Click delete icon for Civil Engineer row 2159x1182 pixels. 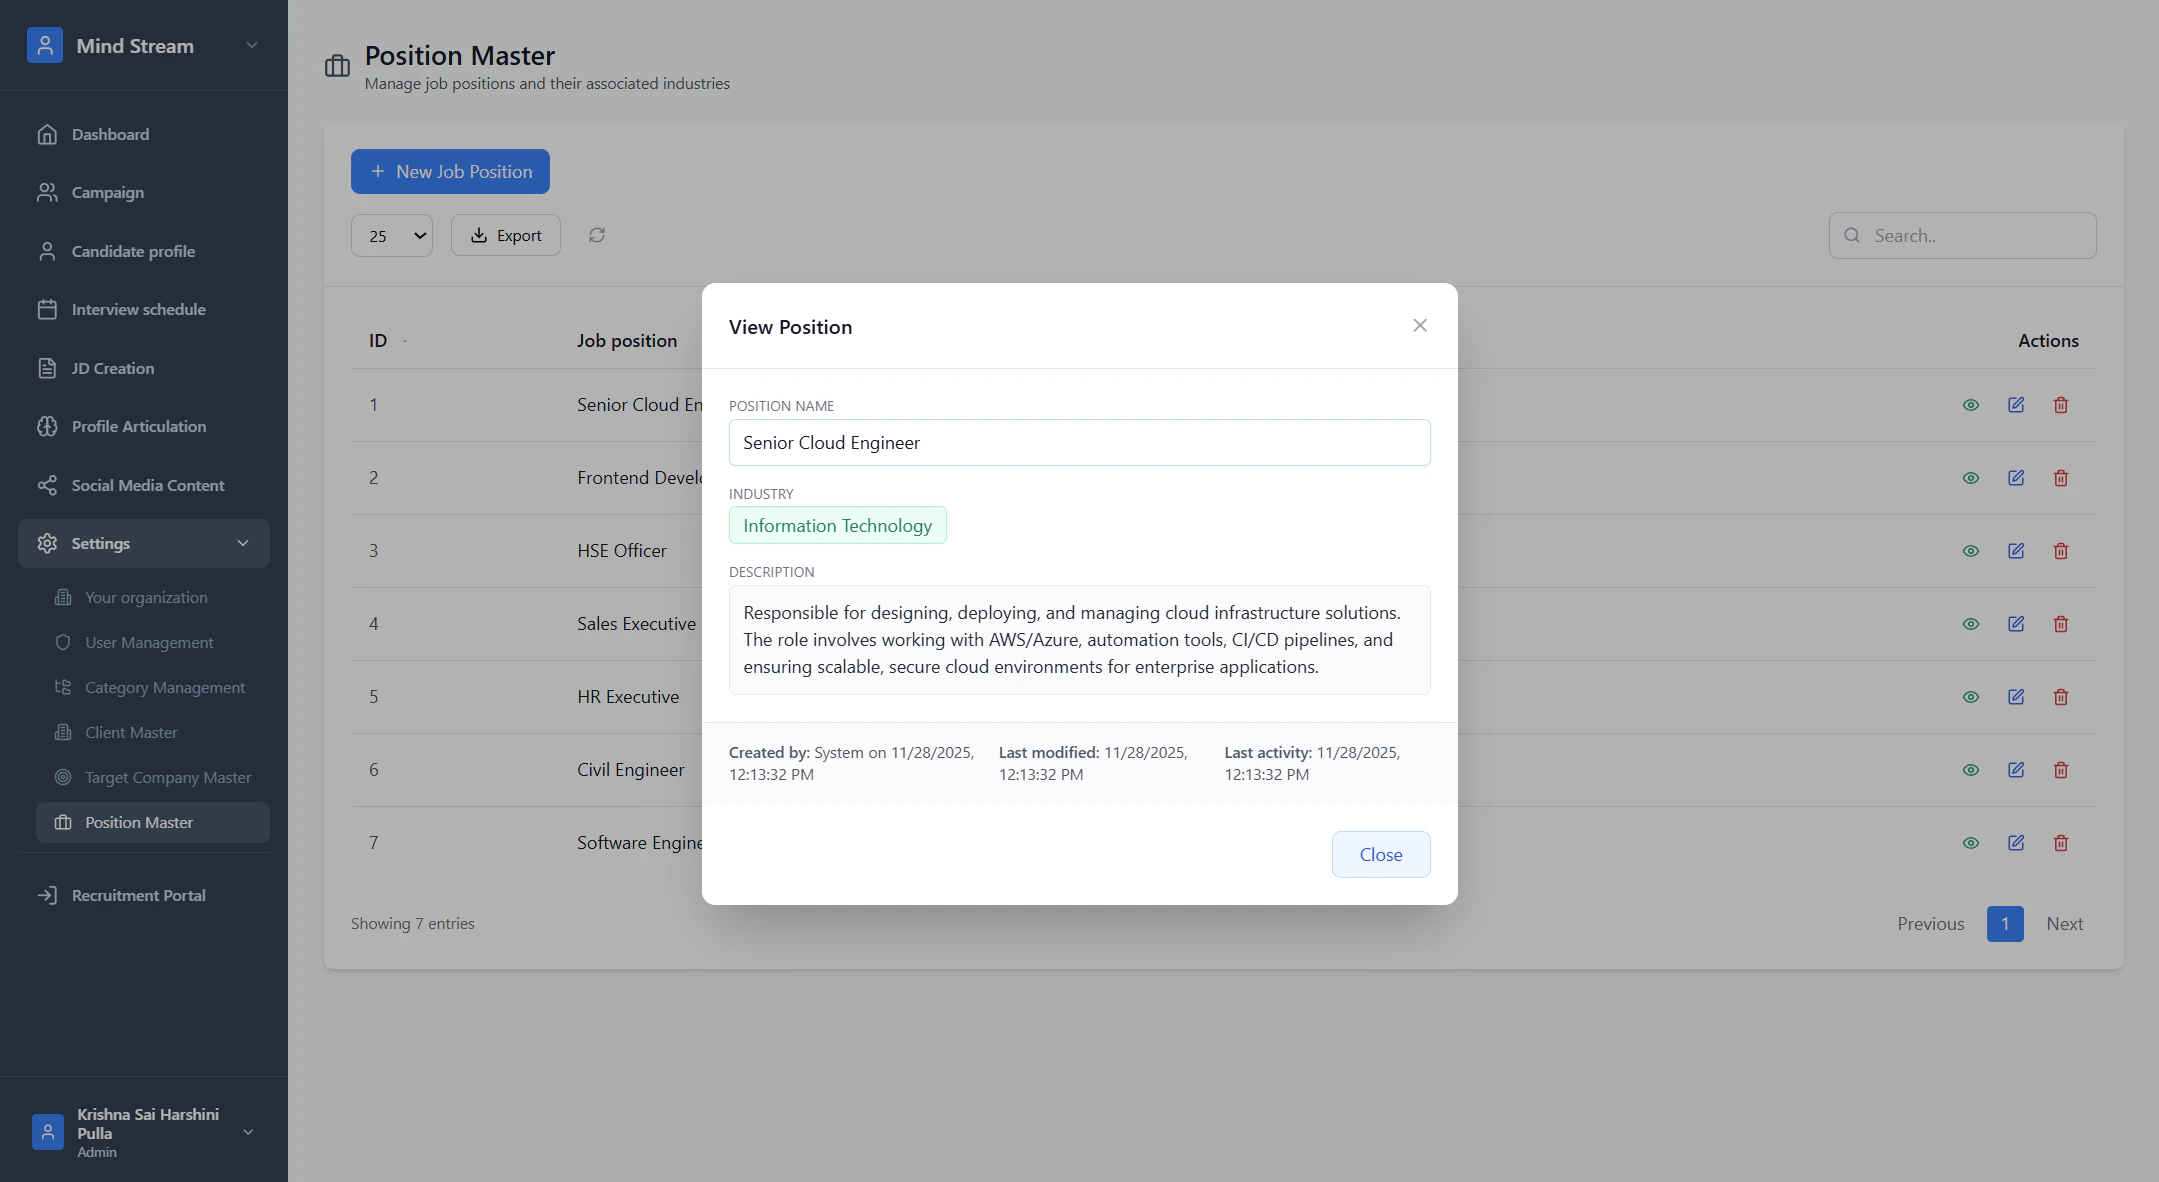2061,770
